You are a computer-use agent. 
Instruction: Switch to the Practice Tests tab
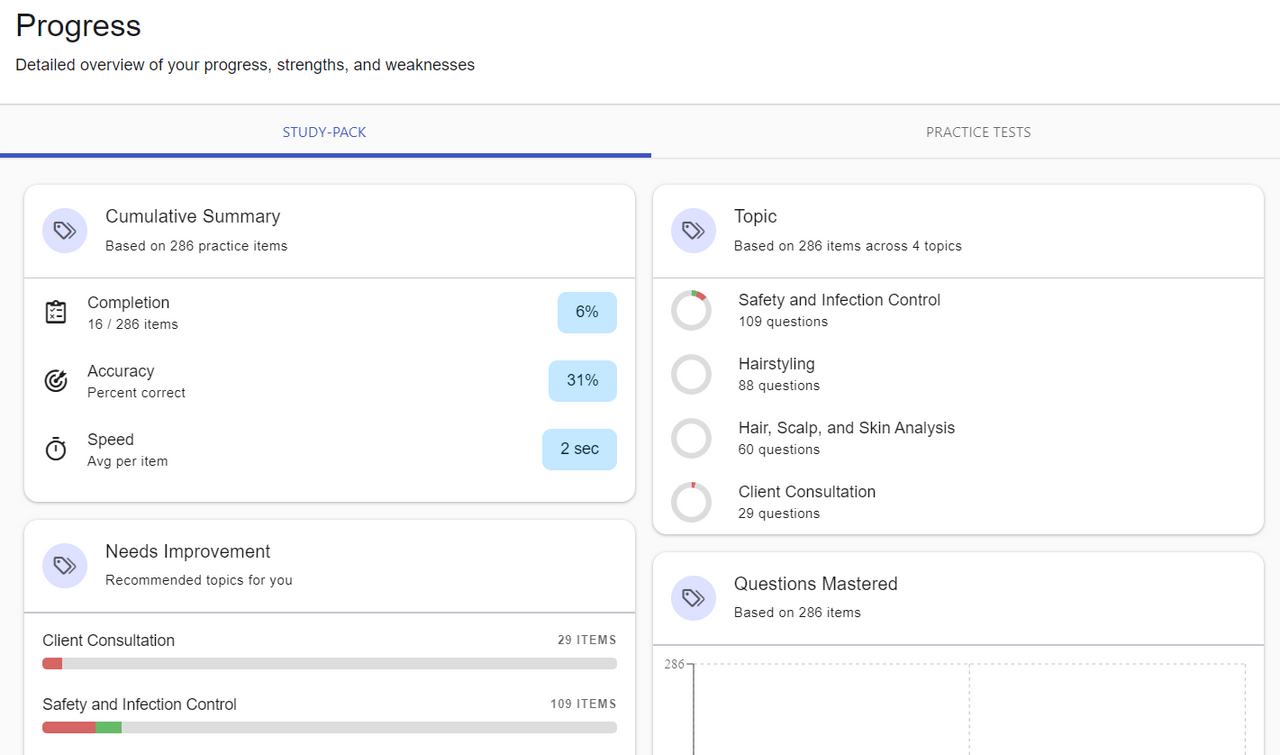[x=978, y=132]
